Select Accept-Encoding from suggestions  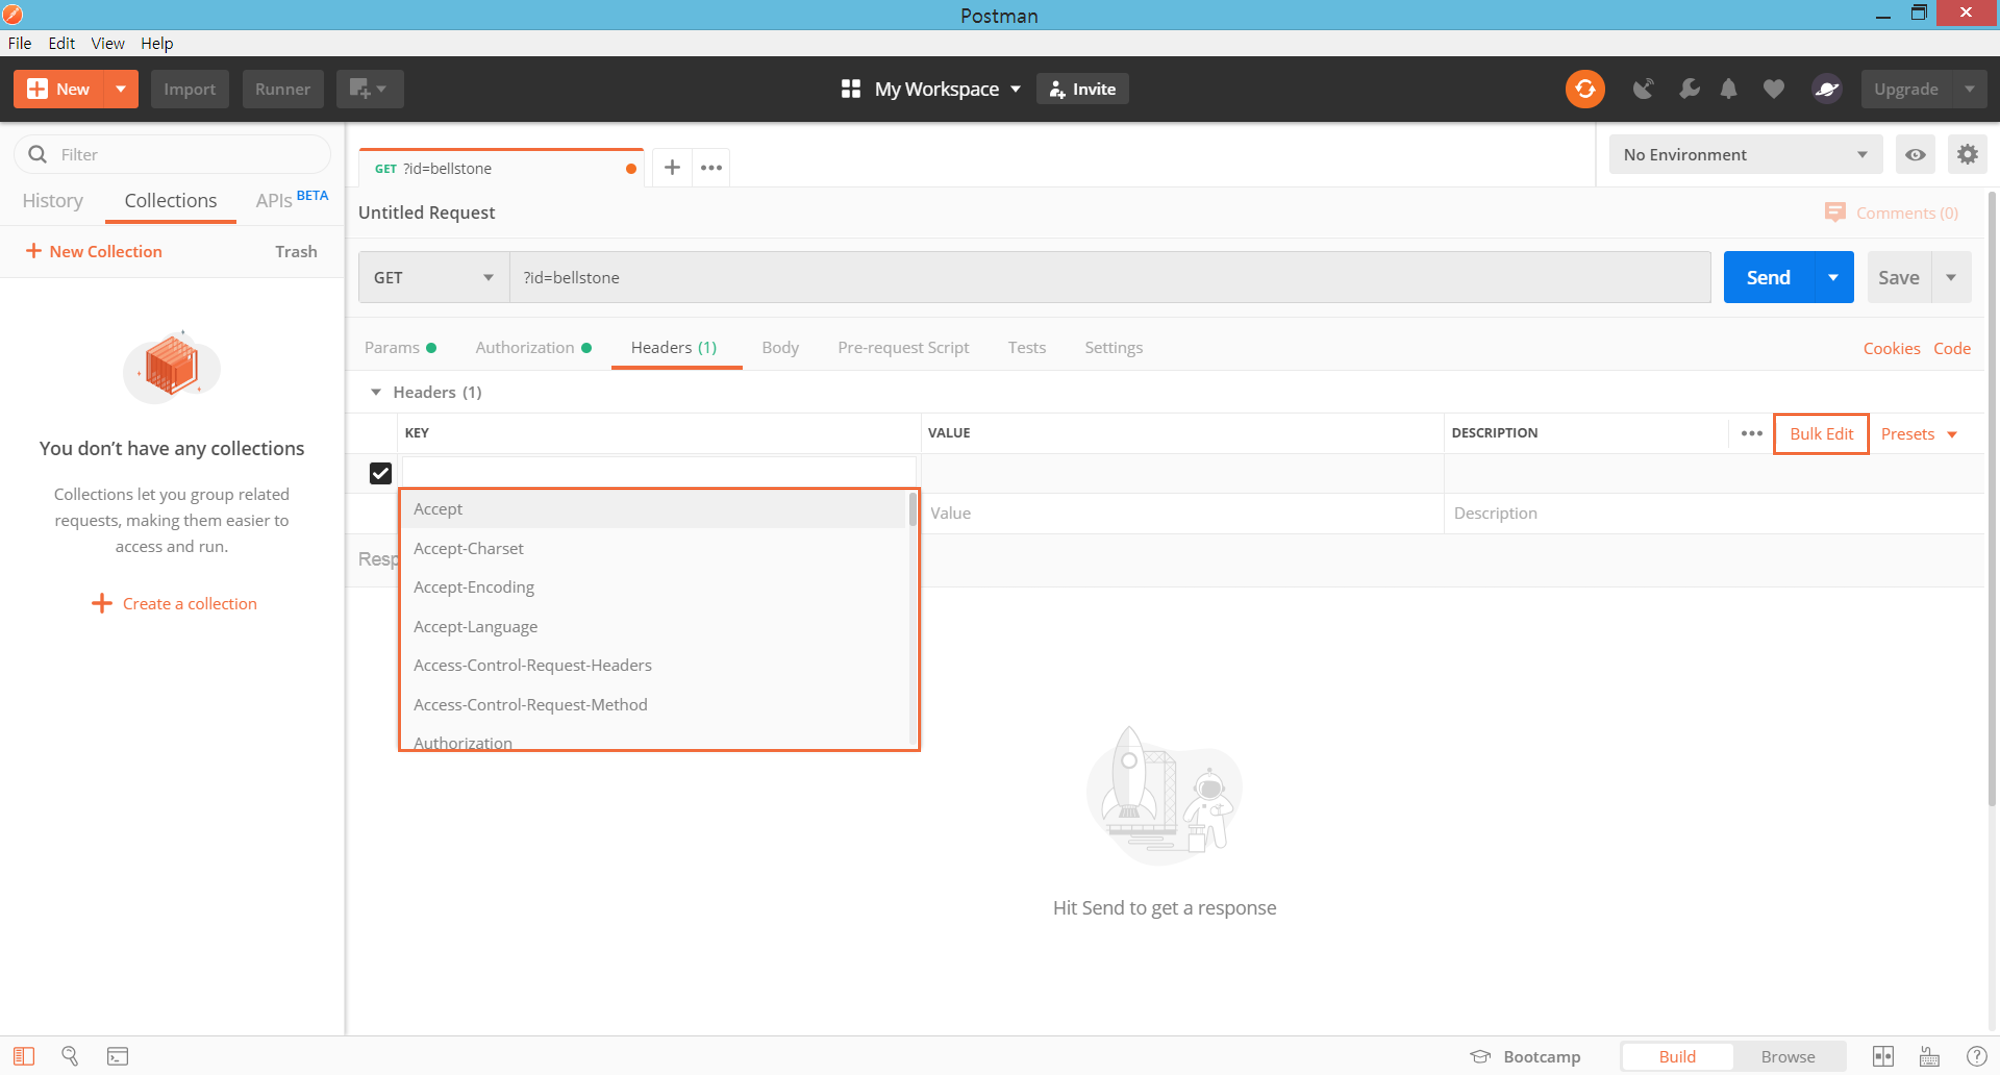(655, 587)
